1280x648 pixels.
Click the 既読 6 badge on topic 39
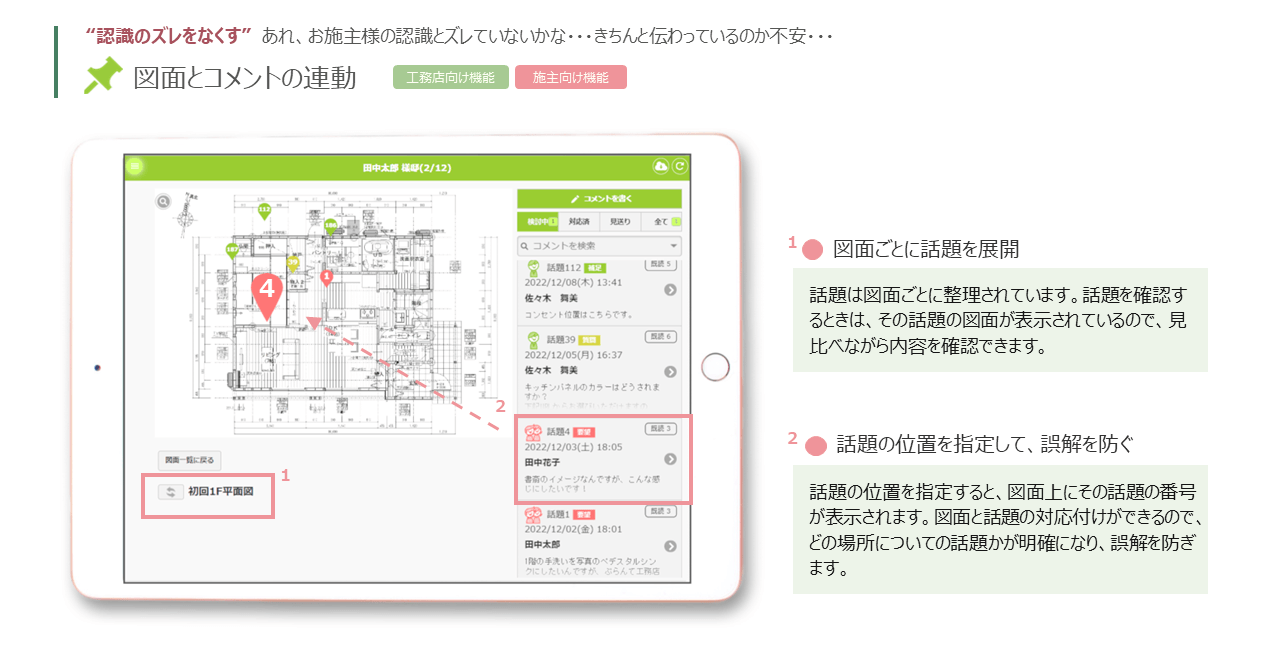[661, 337]
